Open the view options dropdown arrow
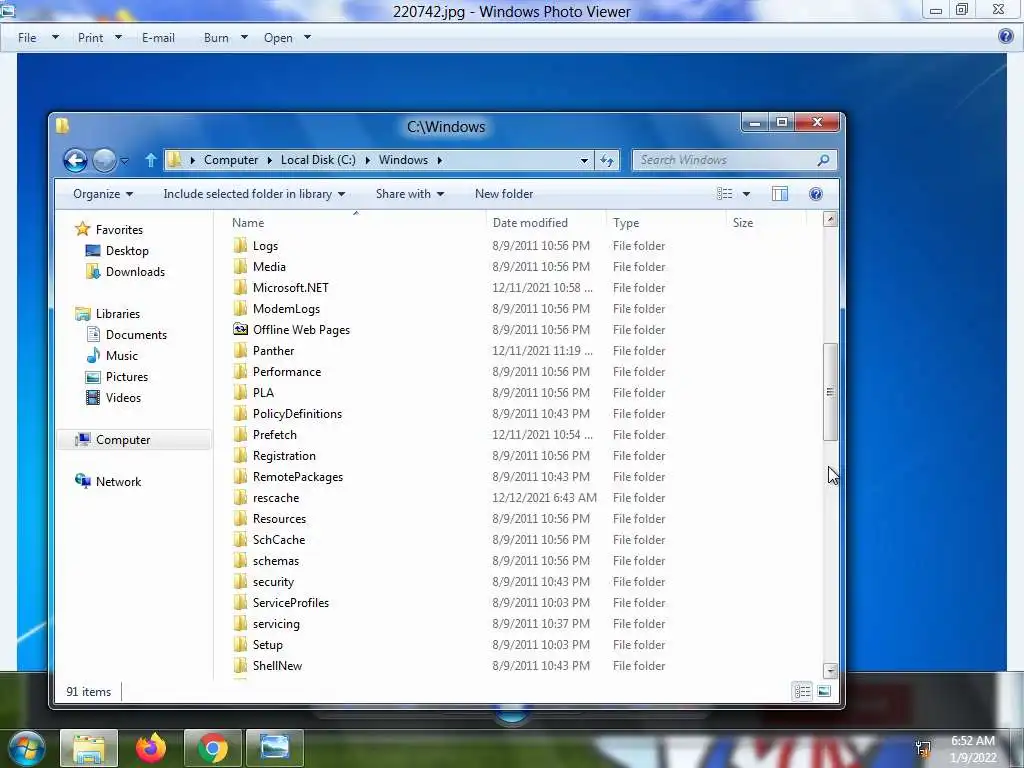The height and width of the screenshot is (768, 1024). [746, 194]
